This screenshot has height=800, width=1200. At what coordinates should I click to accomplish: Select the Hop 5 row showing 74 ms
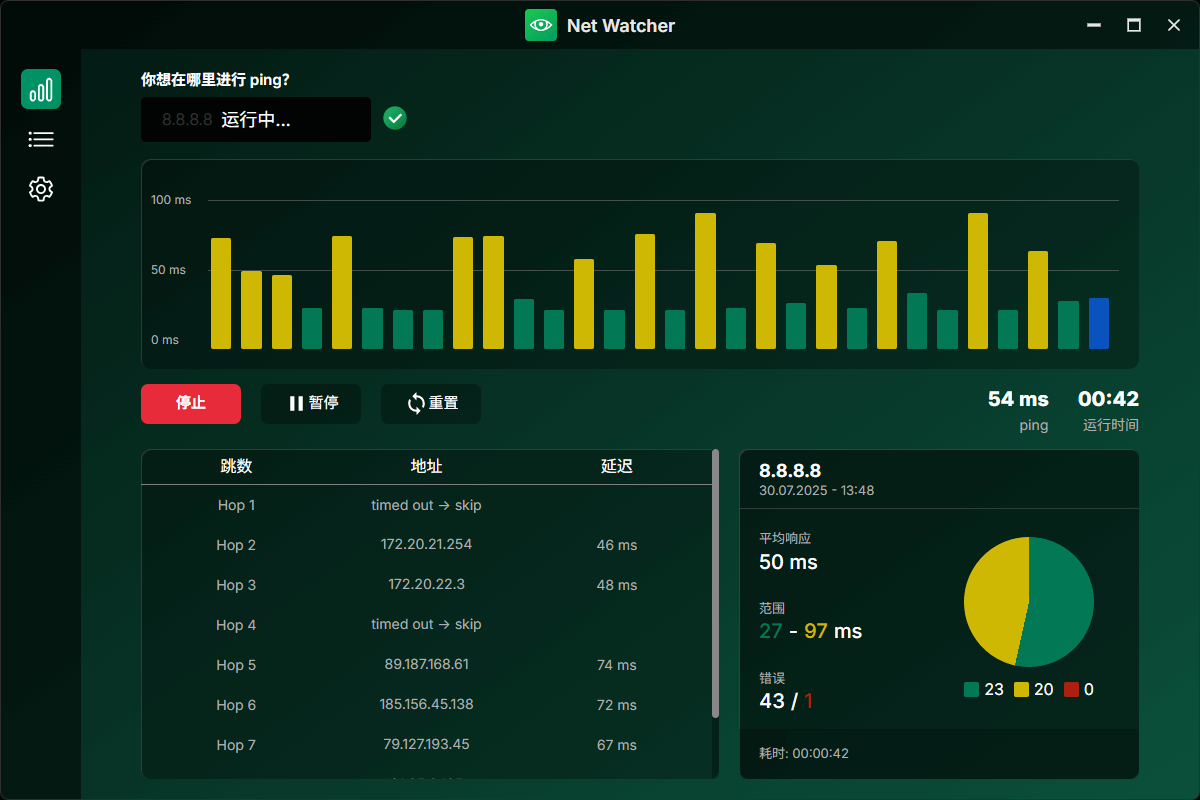(x=427, y=665)
